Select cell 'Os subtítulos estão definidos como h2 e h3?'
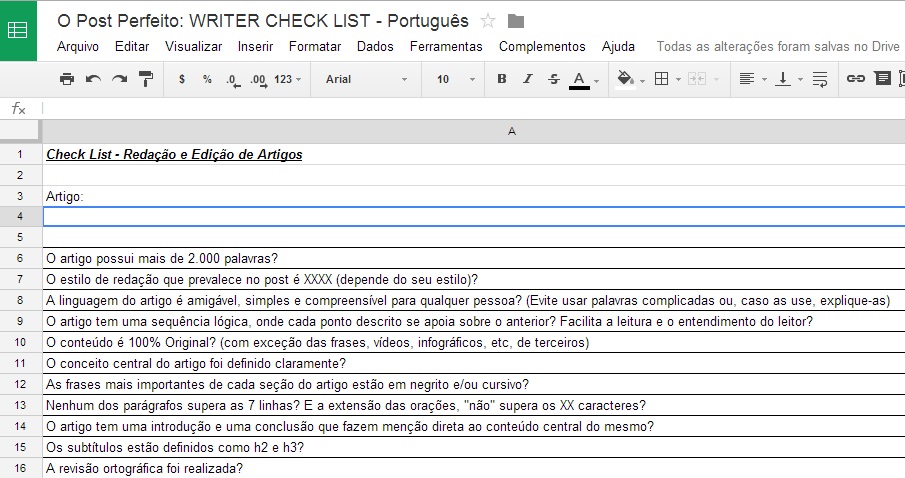Viewport: 905px width, 478px height. tap(473, 447)
